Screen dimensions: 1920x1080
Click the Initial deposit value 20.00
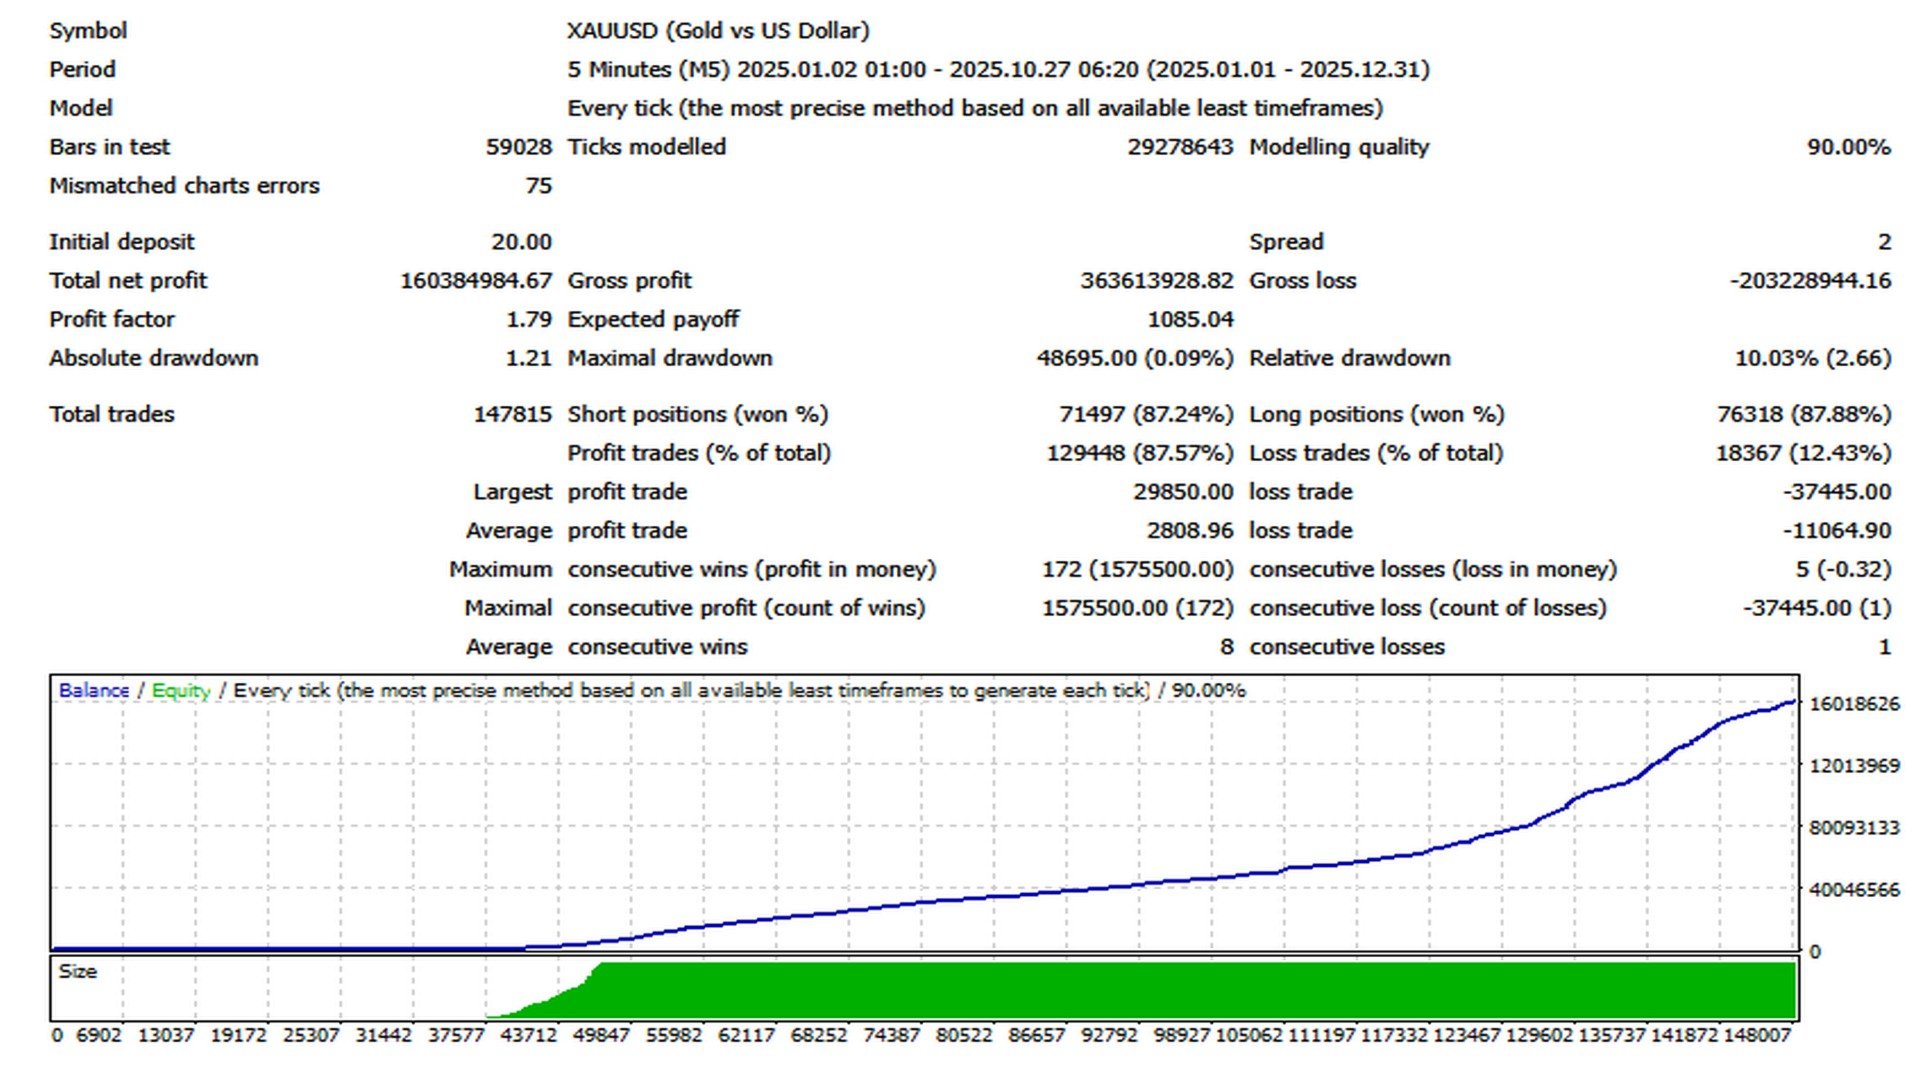[521, 242]
